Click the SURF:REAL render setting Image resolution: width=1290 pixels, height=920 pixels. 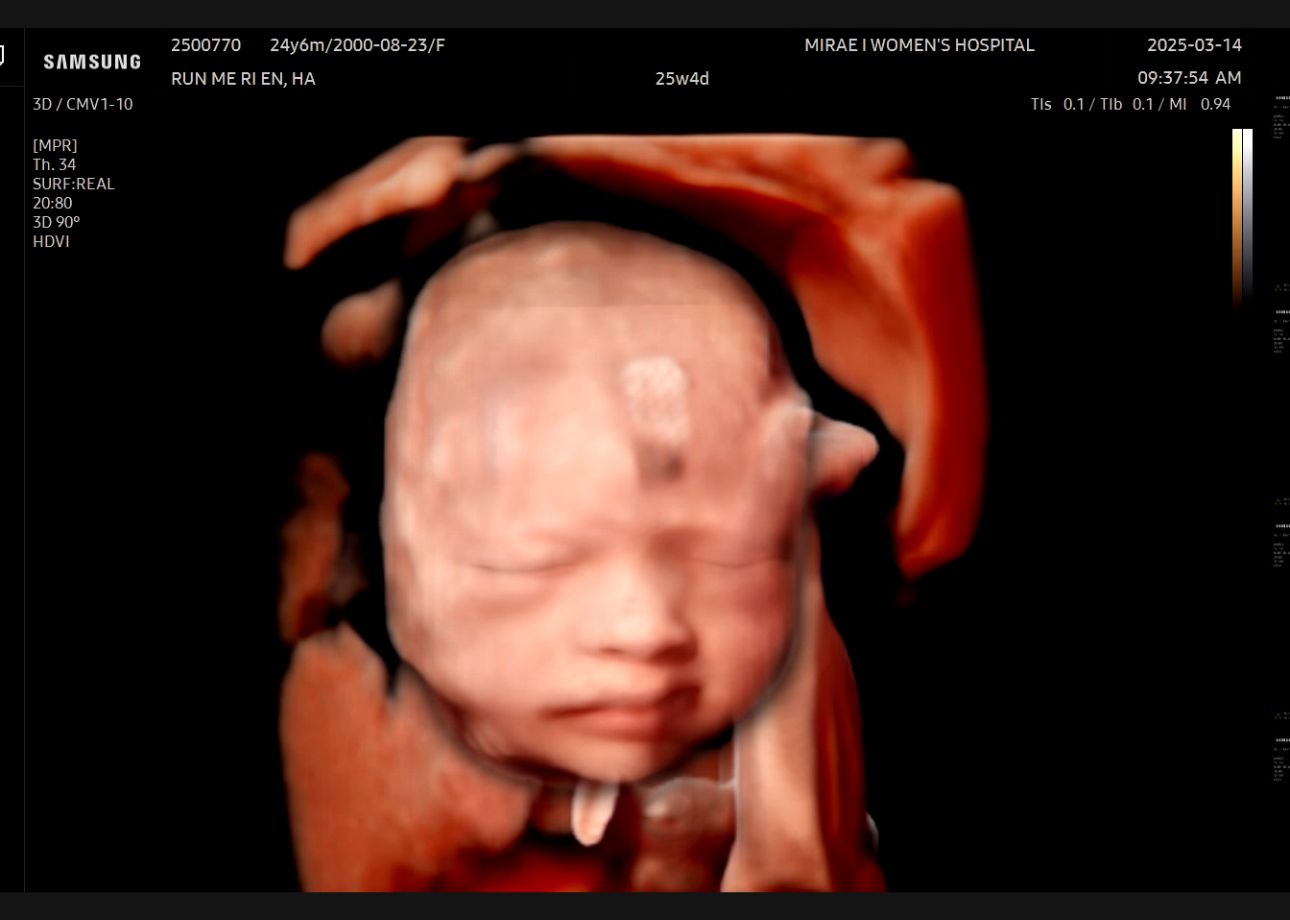pos(73,184)
